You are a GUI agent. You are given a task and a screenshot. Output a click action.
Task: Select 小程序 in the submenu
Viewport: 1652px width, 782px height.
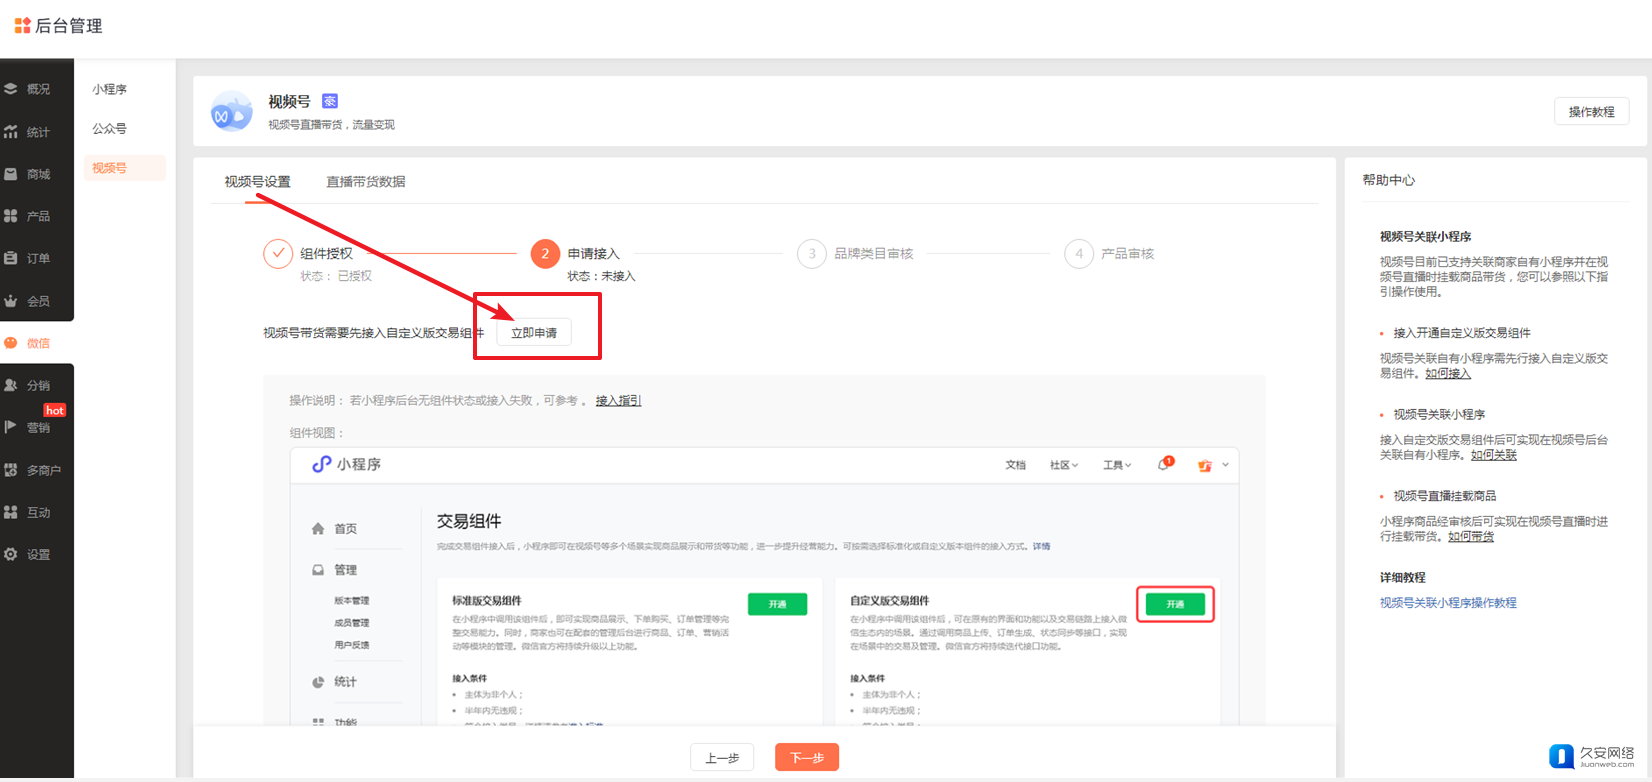(110, 89)
